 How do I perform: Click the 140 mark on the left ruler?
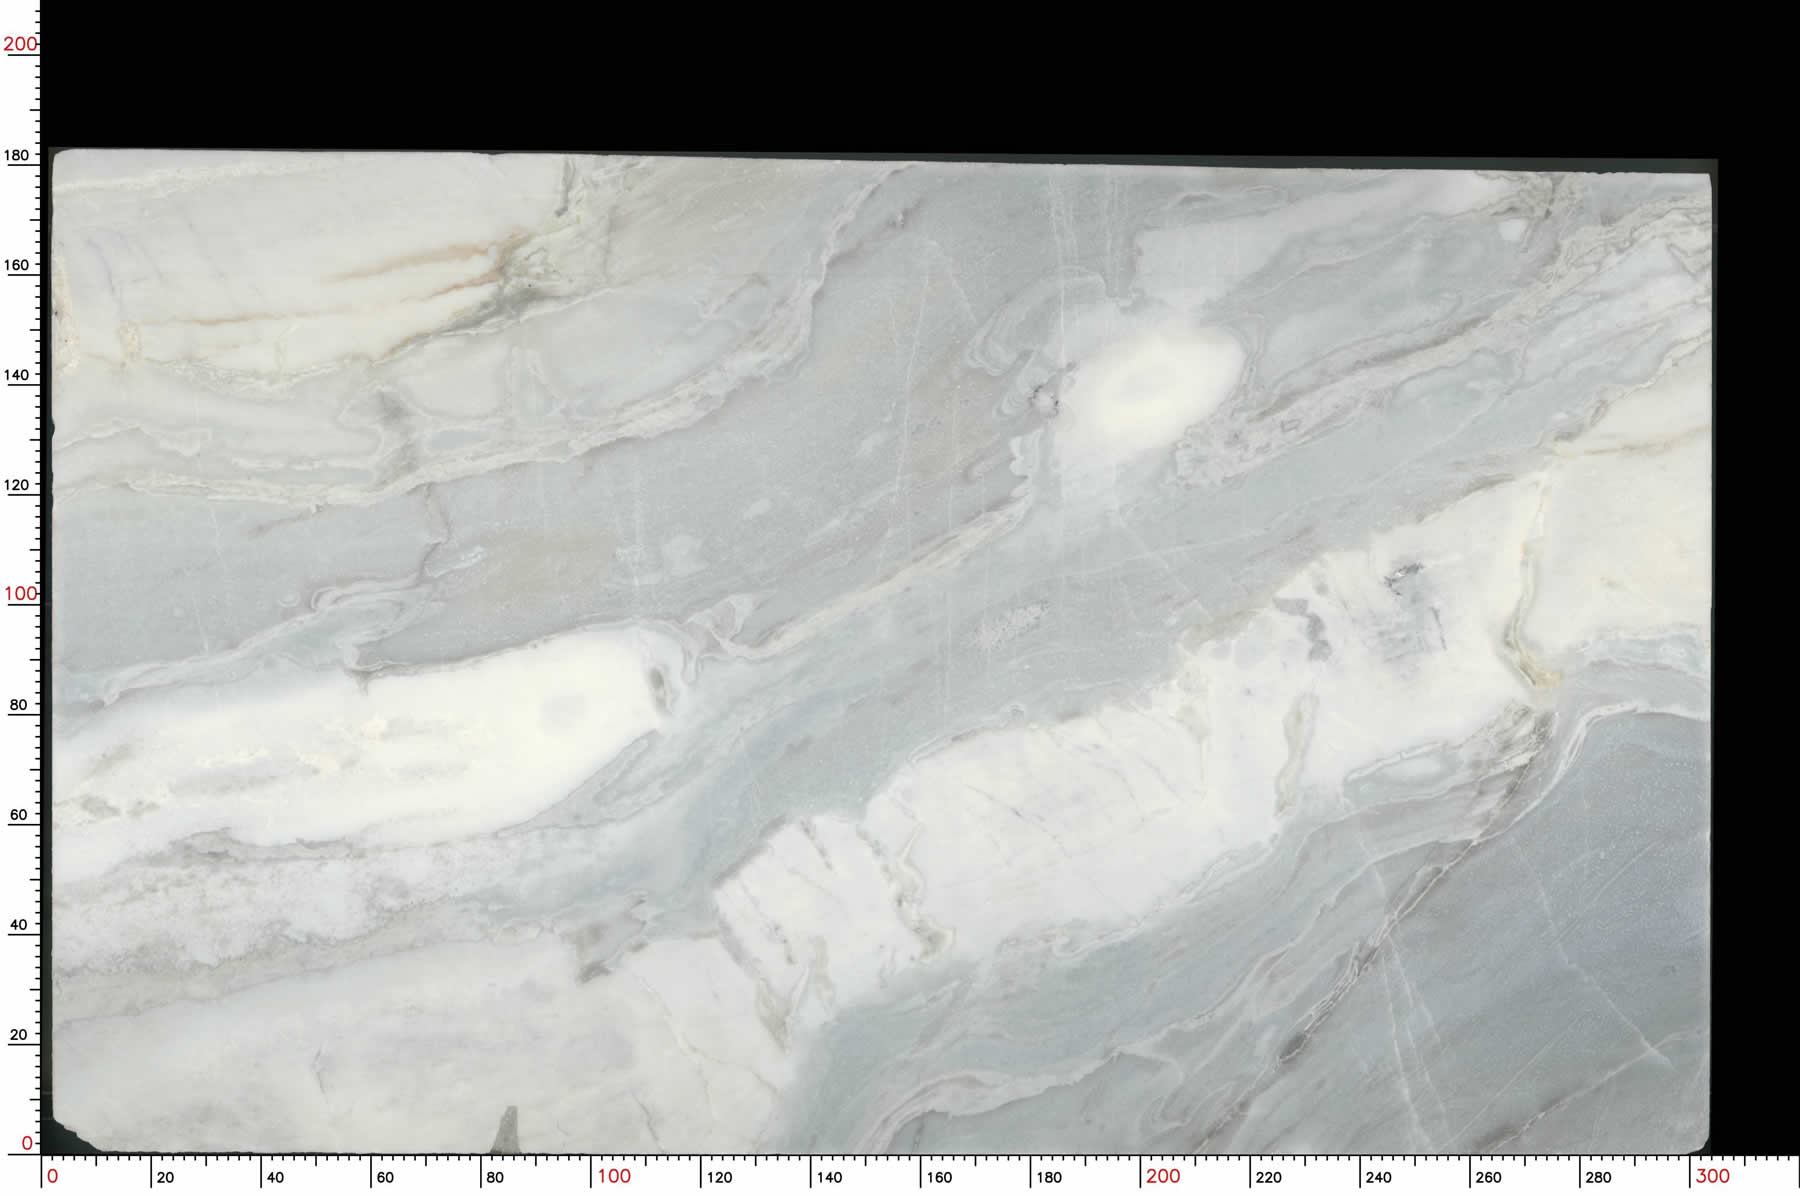[x=18, y=375]
